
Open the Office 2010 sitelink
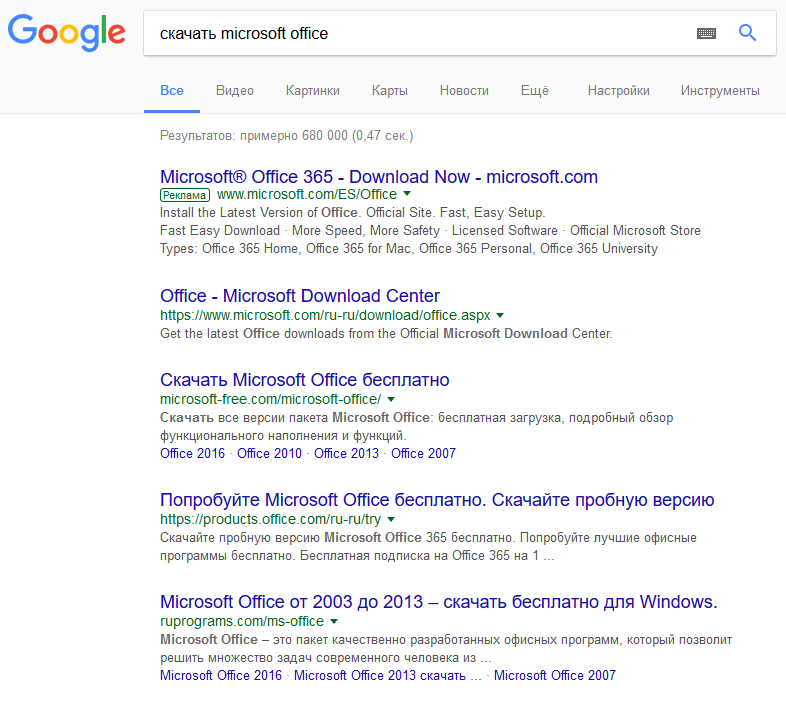click(270, 453)
